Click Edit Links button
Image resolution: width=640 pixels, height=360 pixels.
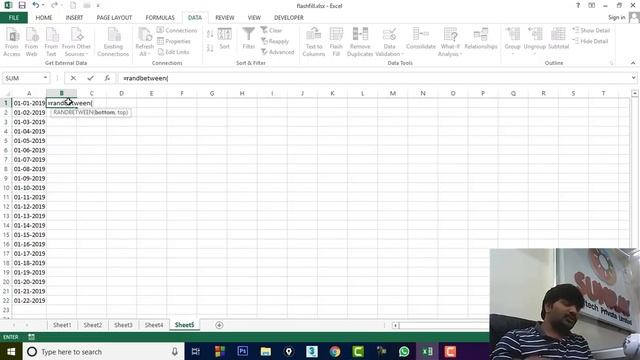point(173,52)
